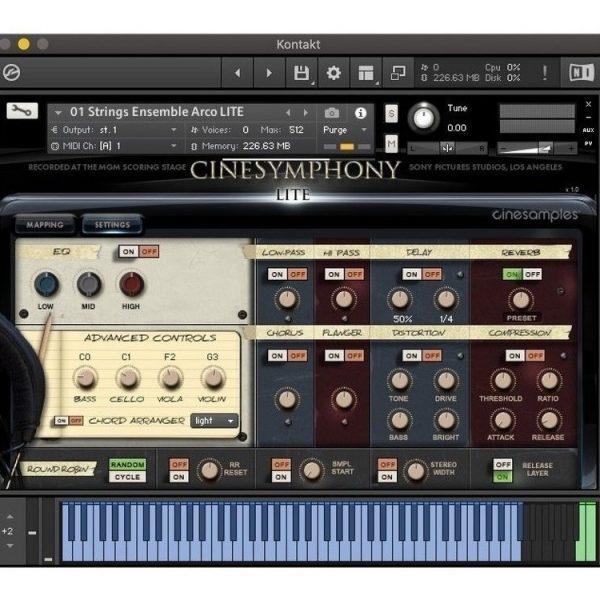This screenshot has width=600, height=600.
Task: Go to previous with toolbar left arrow
Action: click(x=238, y=73)
